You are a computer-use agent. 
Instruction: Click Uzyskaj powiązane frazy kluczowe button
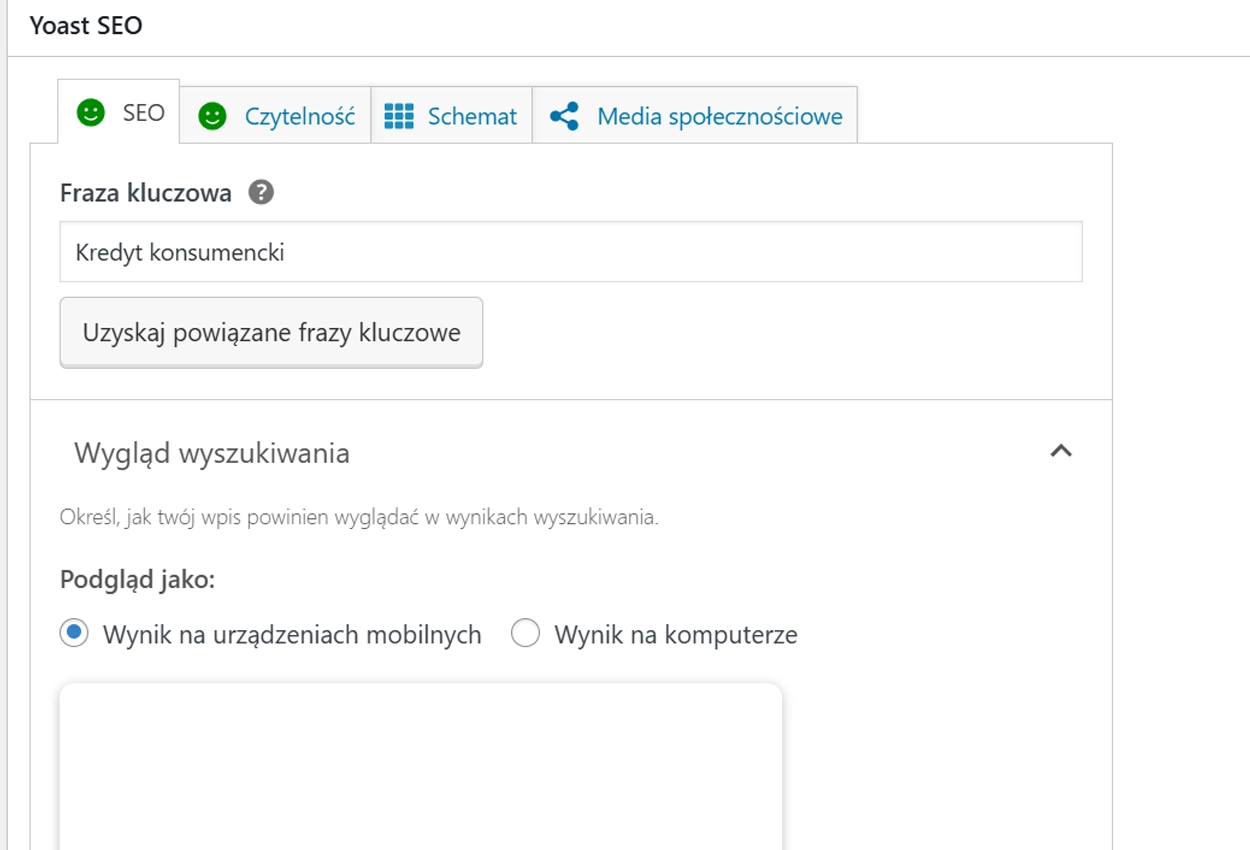271,332
